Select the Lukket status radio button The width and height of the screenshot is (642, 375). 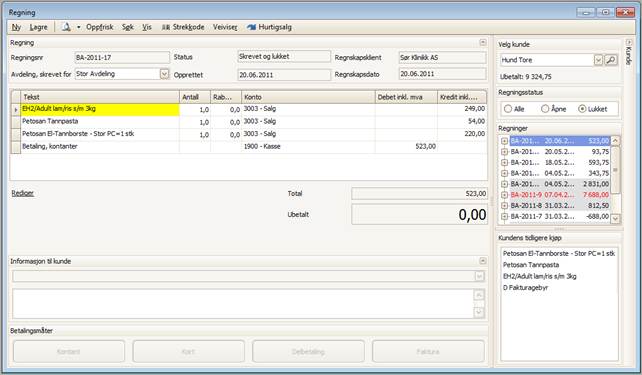coord(582,109)
